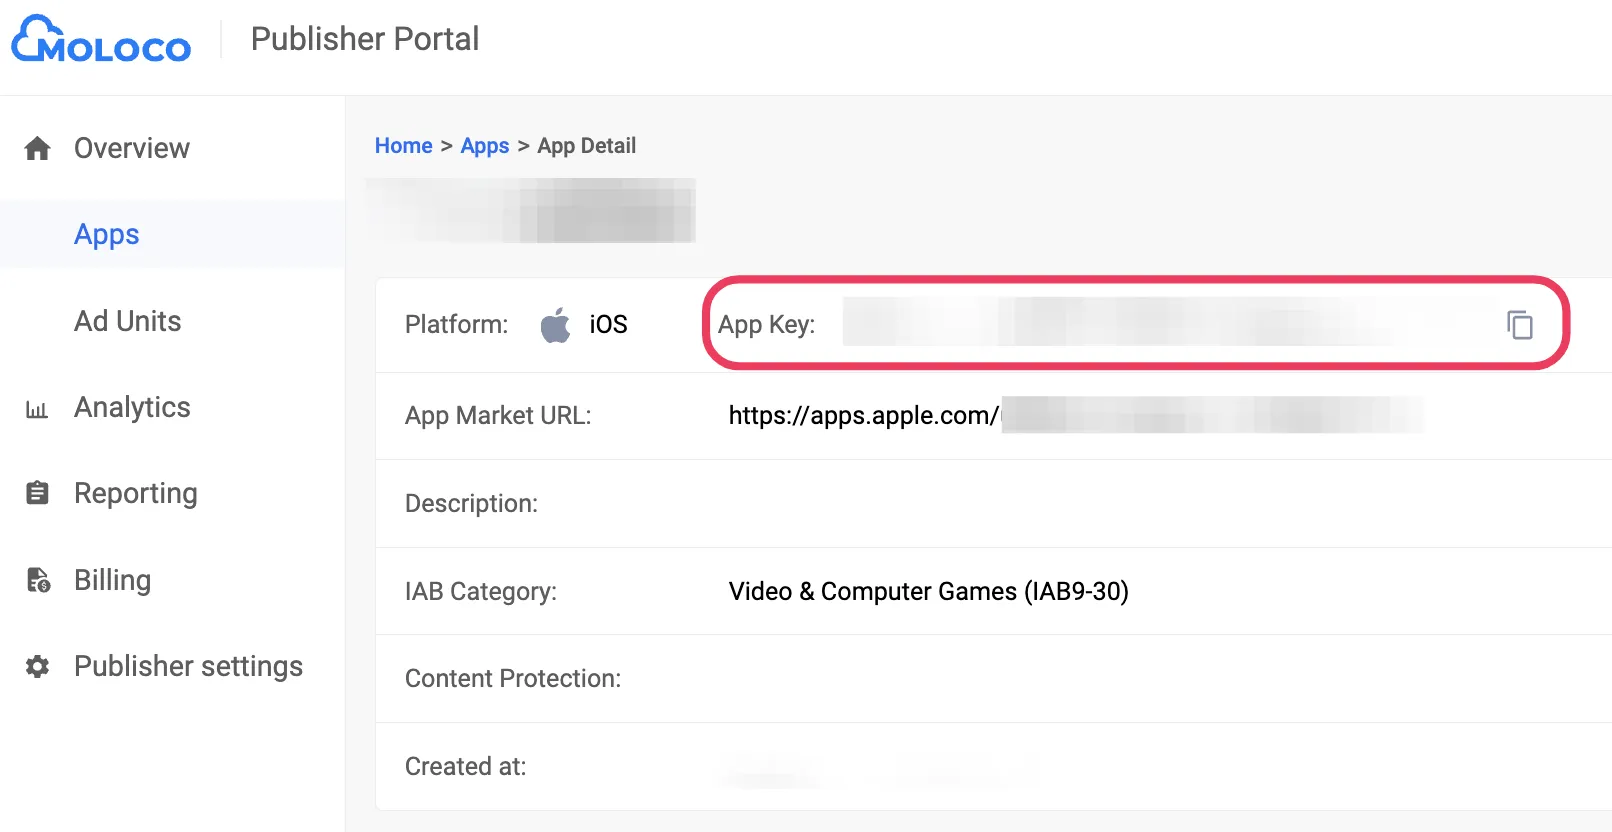
Task: Click the Moloco cloud logo
Action: 100,39
